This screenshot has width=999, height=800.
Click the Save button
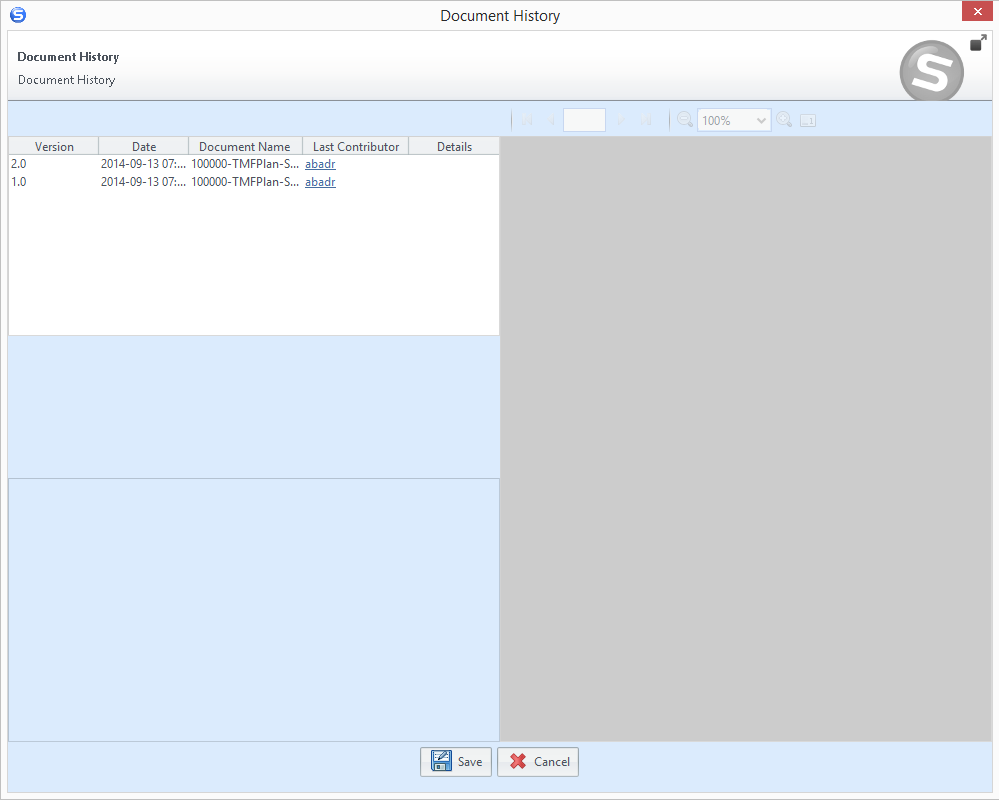pyautogui.click(x=456, y=762)
